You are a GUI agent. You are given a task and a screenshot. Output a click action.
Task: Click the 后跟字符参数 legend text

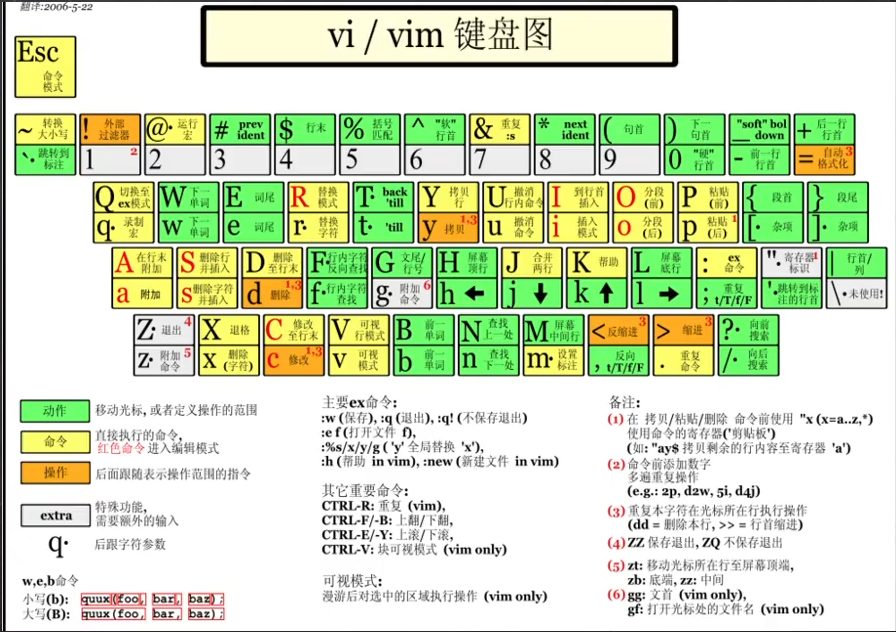pos(130,544)
